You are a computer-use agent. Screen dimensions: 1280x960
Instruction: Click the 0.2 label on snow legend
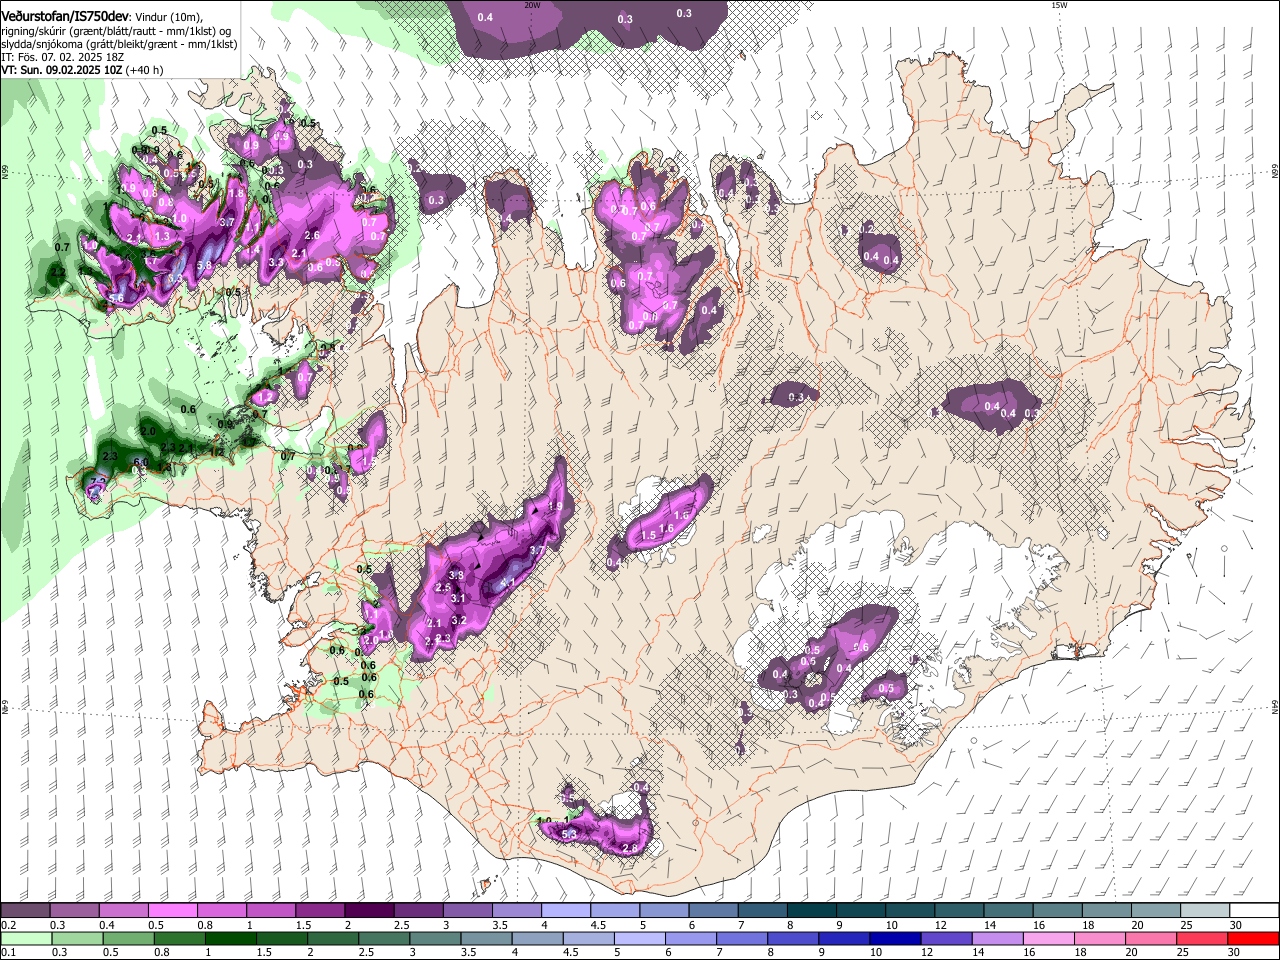(7, 925)
